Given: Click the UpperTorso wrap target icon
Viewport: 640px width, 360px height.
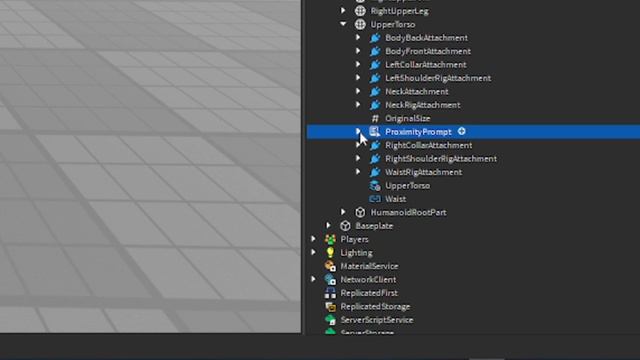Looking at the screenshot, I should pos(375,186).
